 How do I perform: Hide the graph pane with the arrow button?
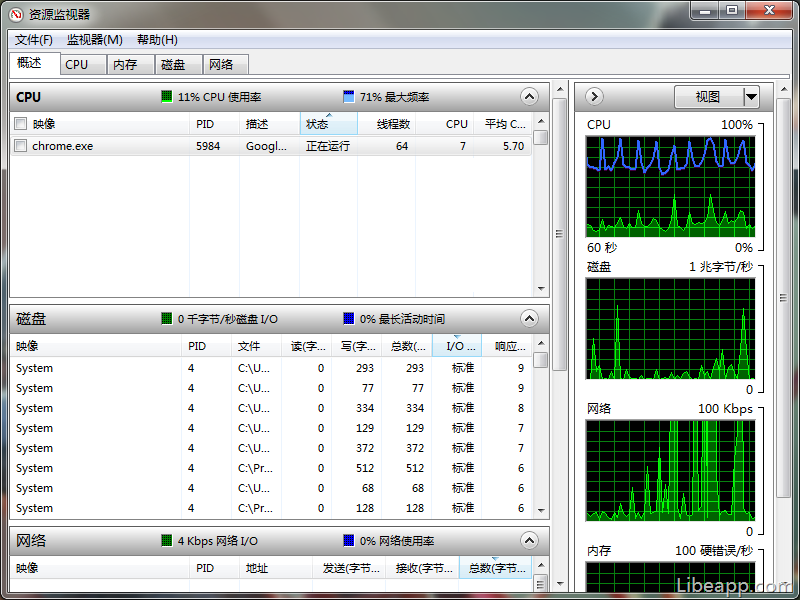(x=594, y=96)
